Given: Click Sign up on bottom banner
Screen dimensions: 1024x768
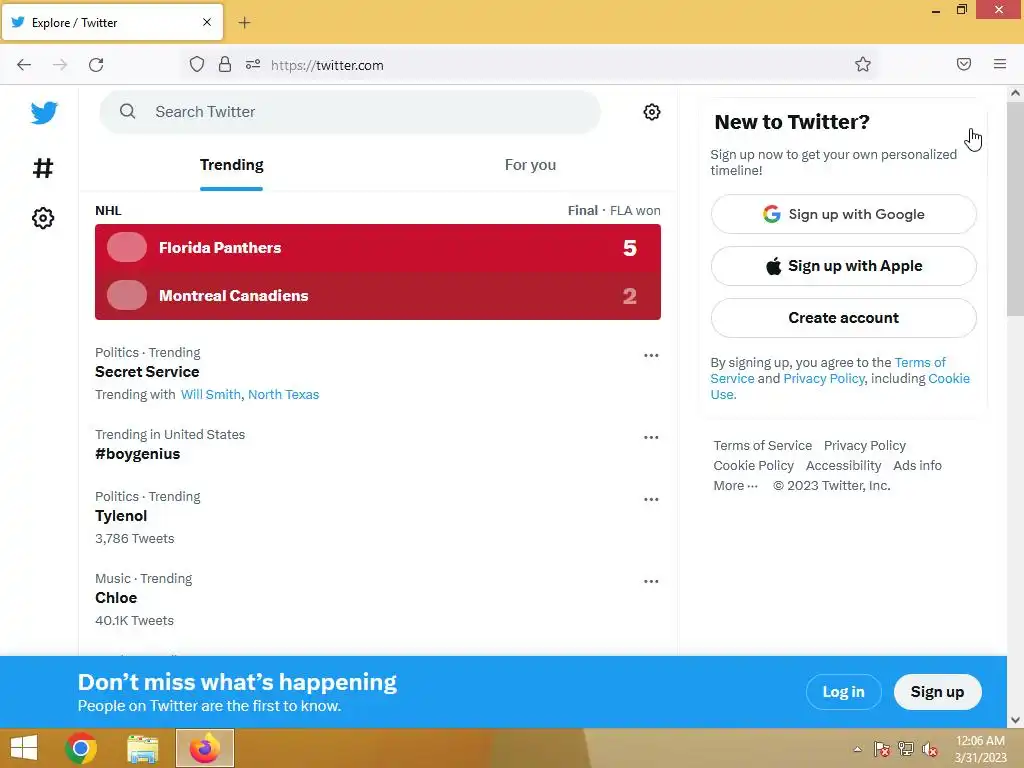Looking at the screenshot, I should [937, 692].
